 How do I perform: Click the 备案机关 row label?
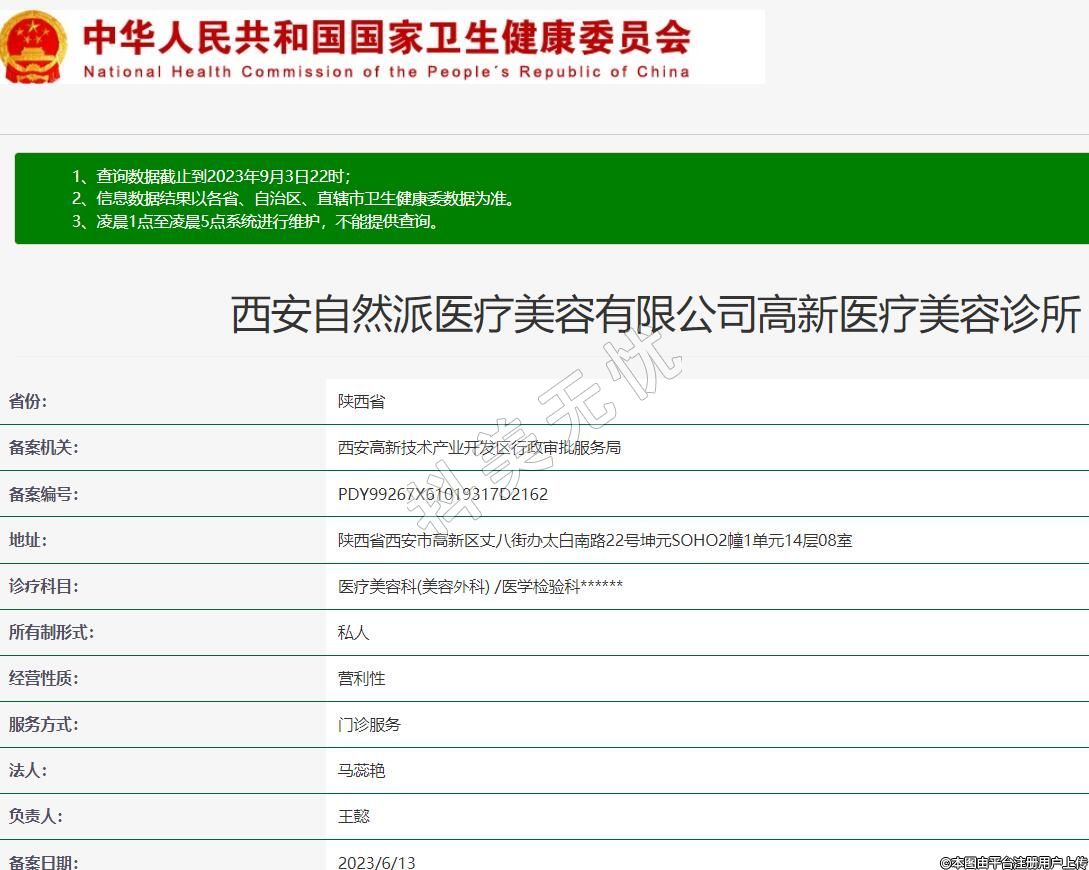click(43, 448)
